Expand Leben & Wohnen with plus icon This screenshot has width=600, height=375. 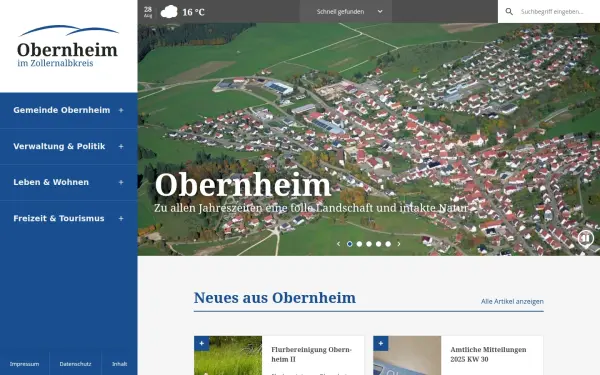pyautogui.click(x=121, y=183)
